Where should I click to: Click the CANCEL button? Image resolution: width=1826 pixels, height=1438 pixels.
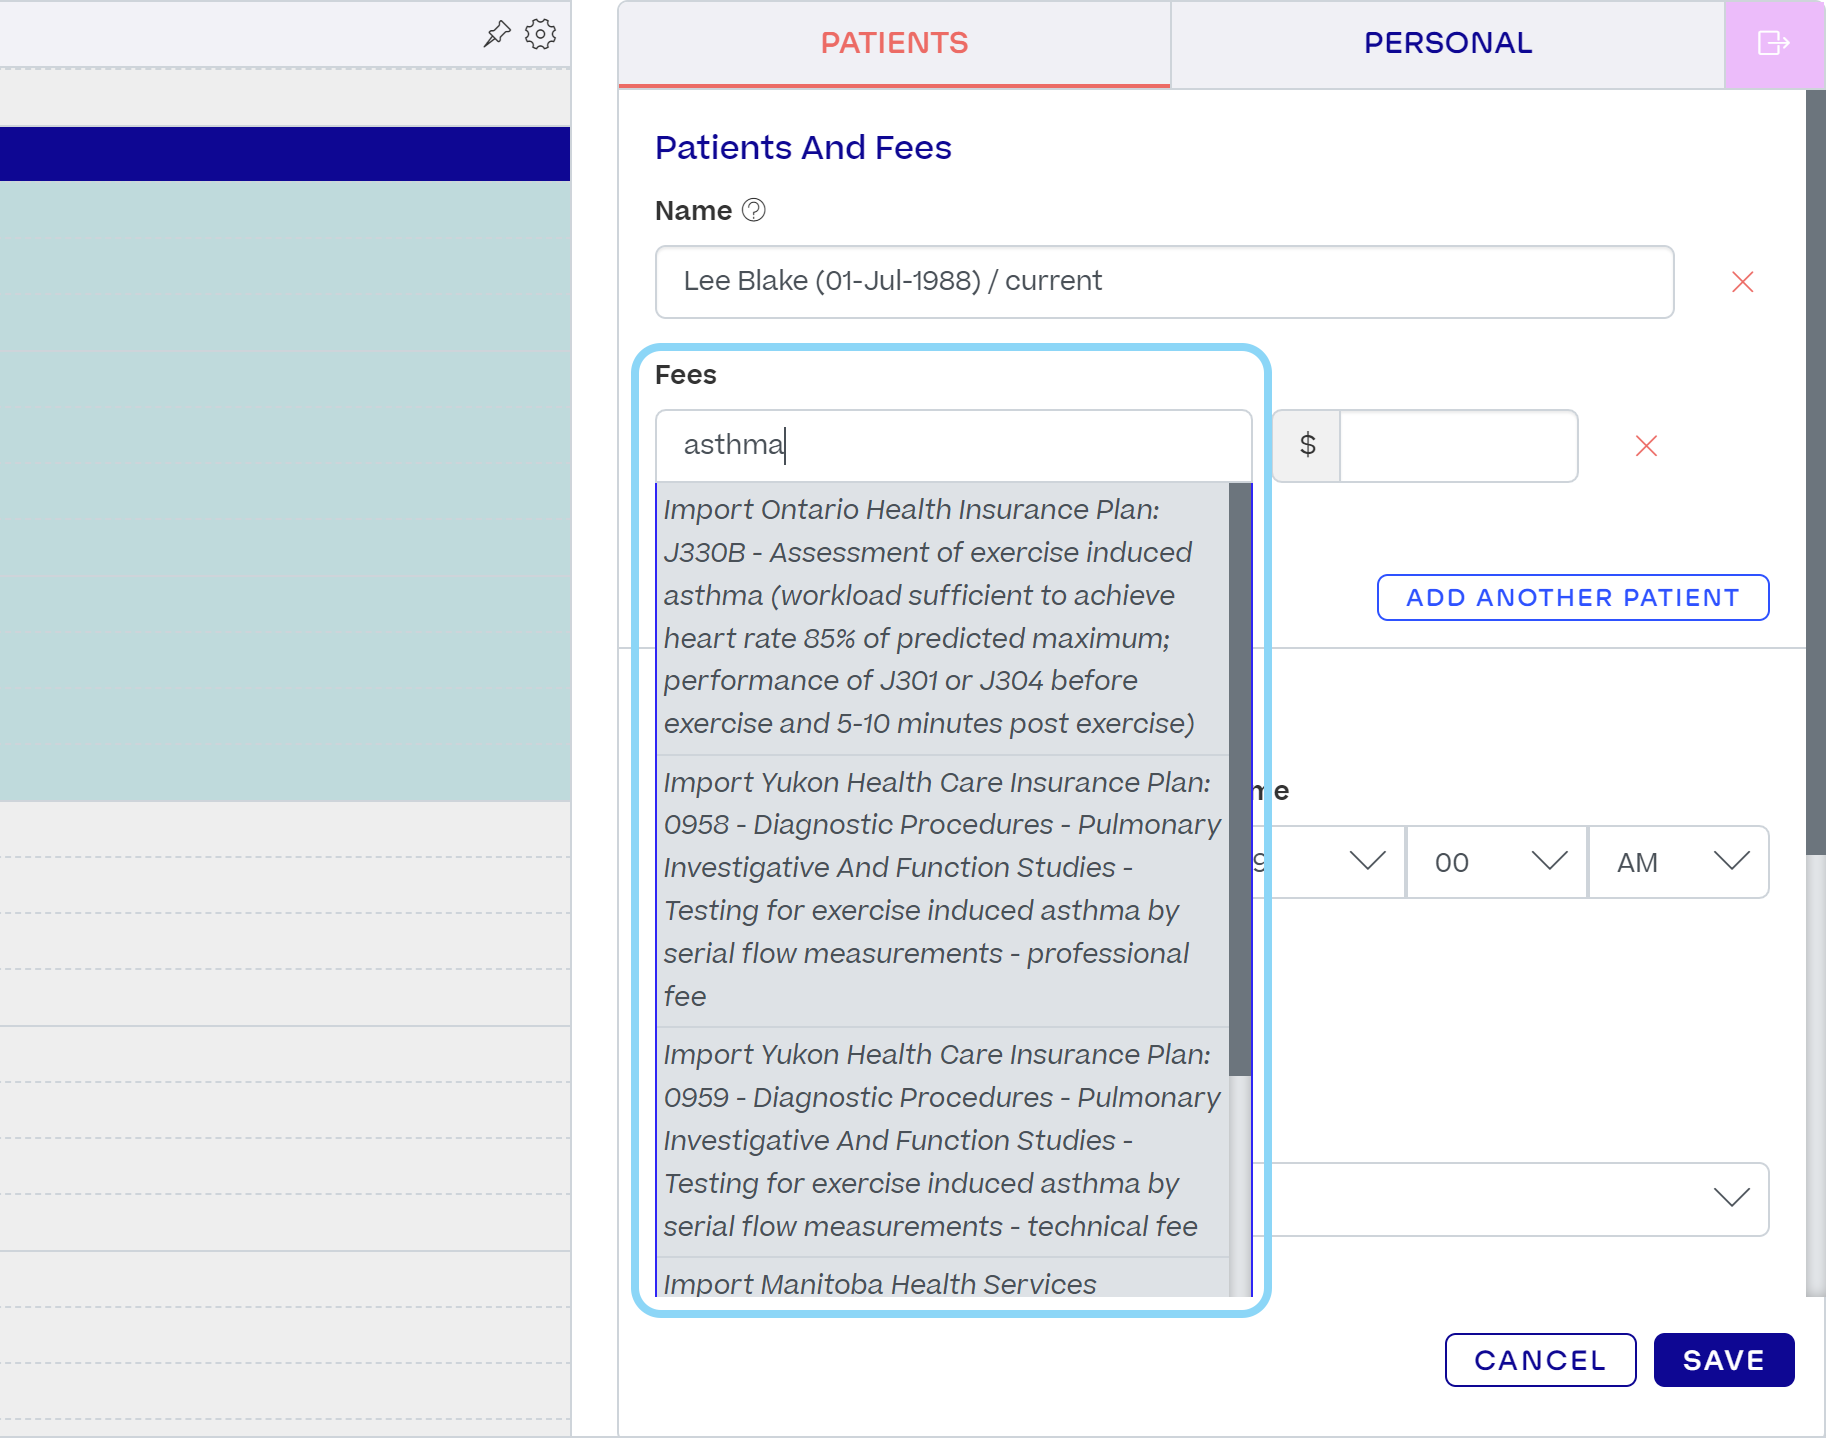pyautogui.click(x=1540, y=1360)
